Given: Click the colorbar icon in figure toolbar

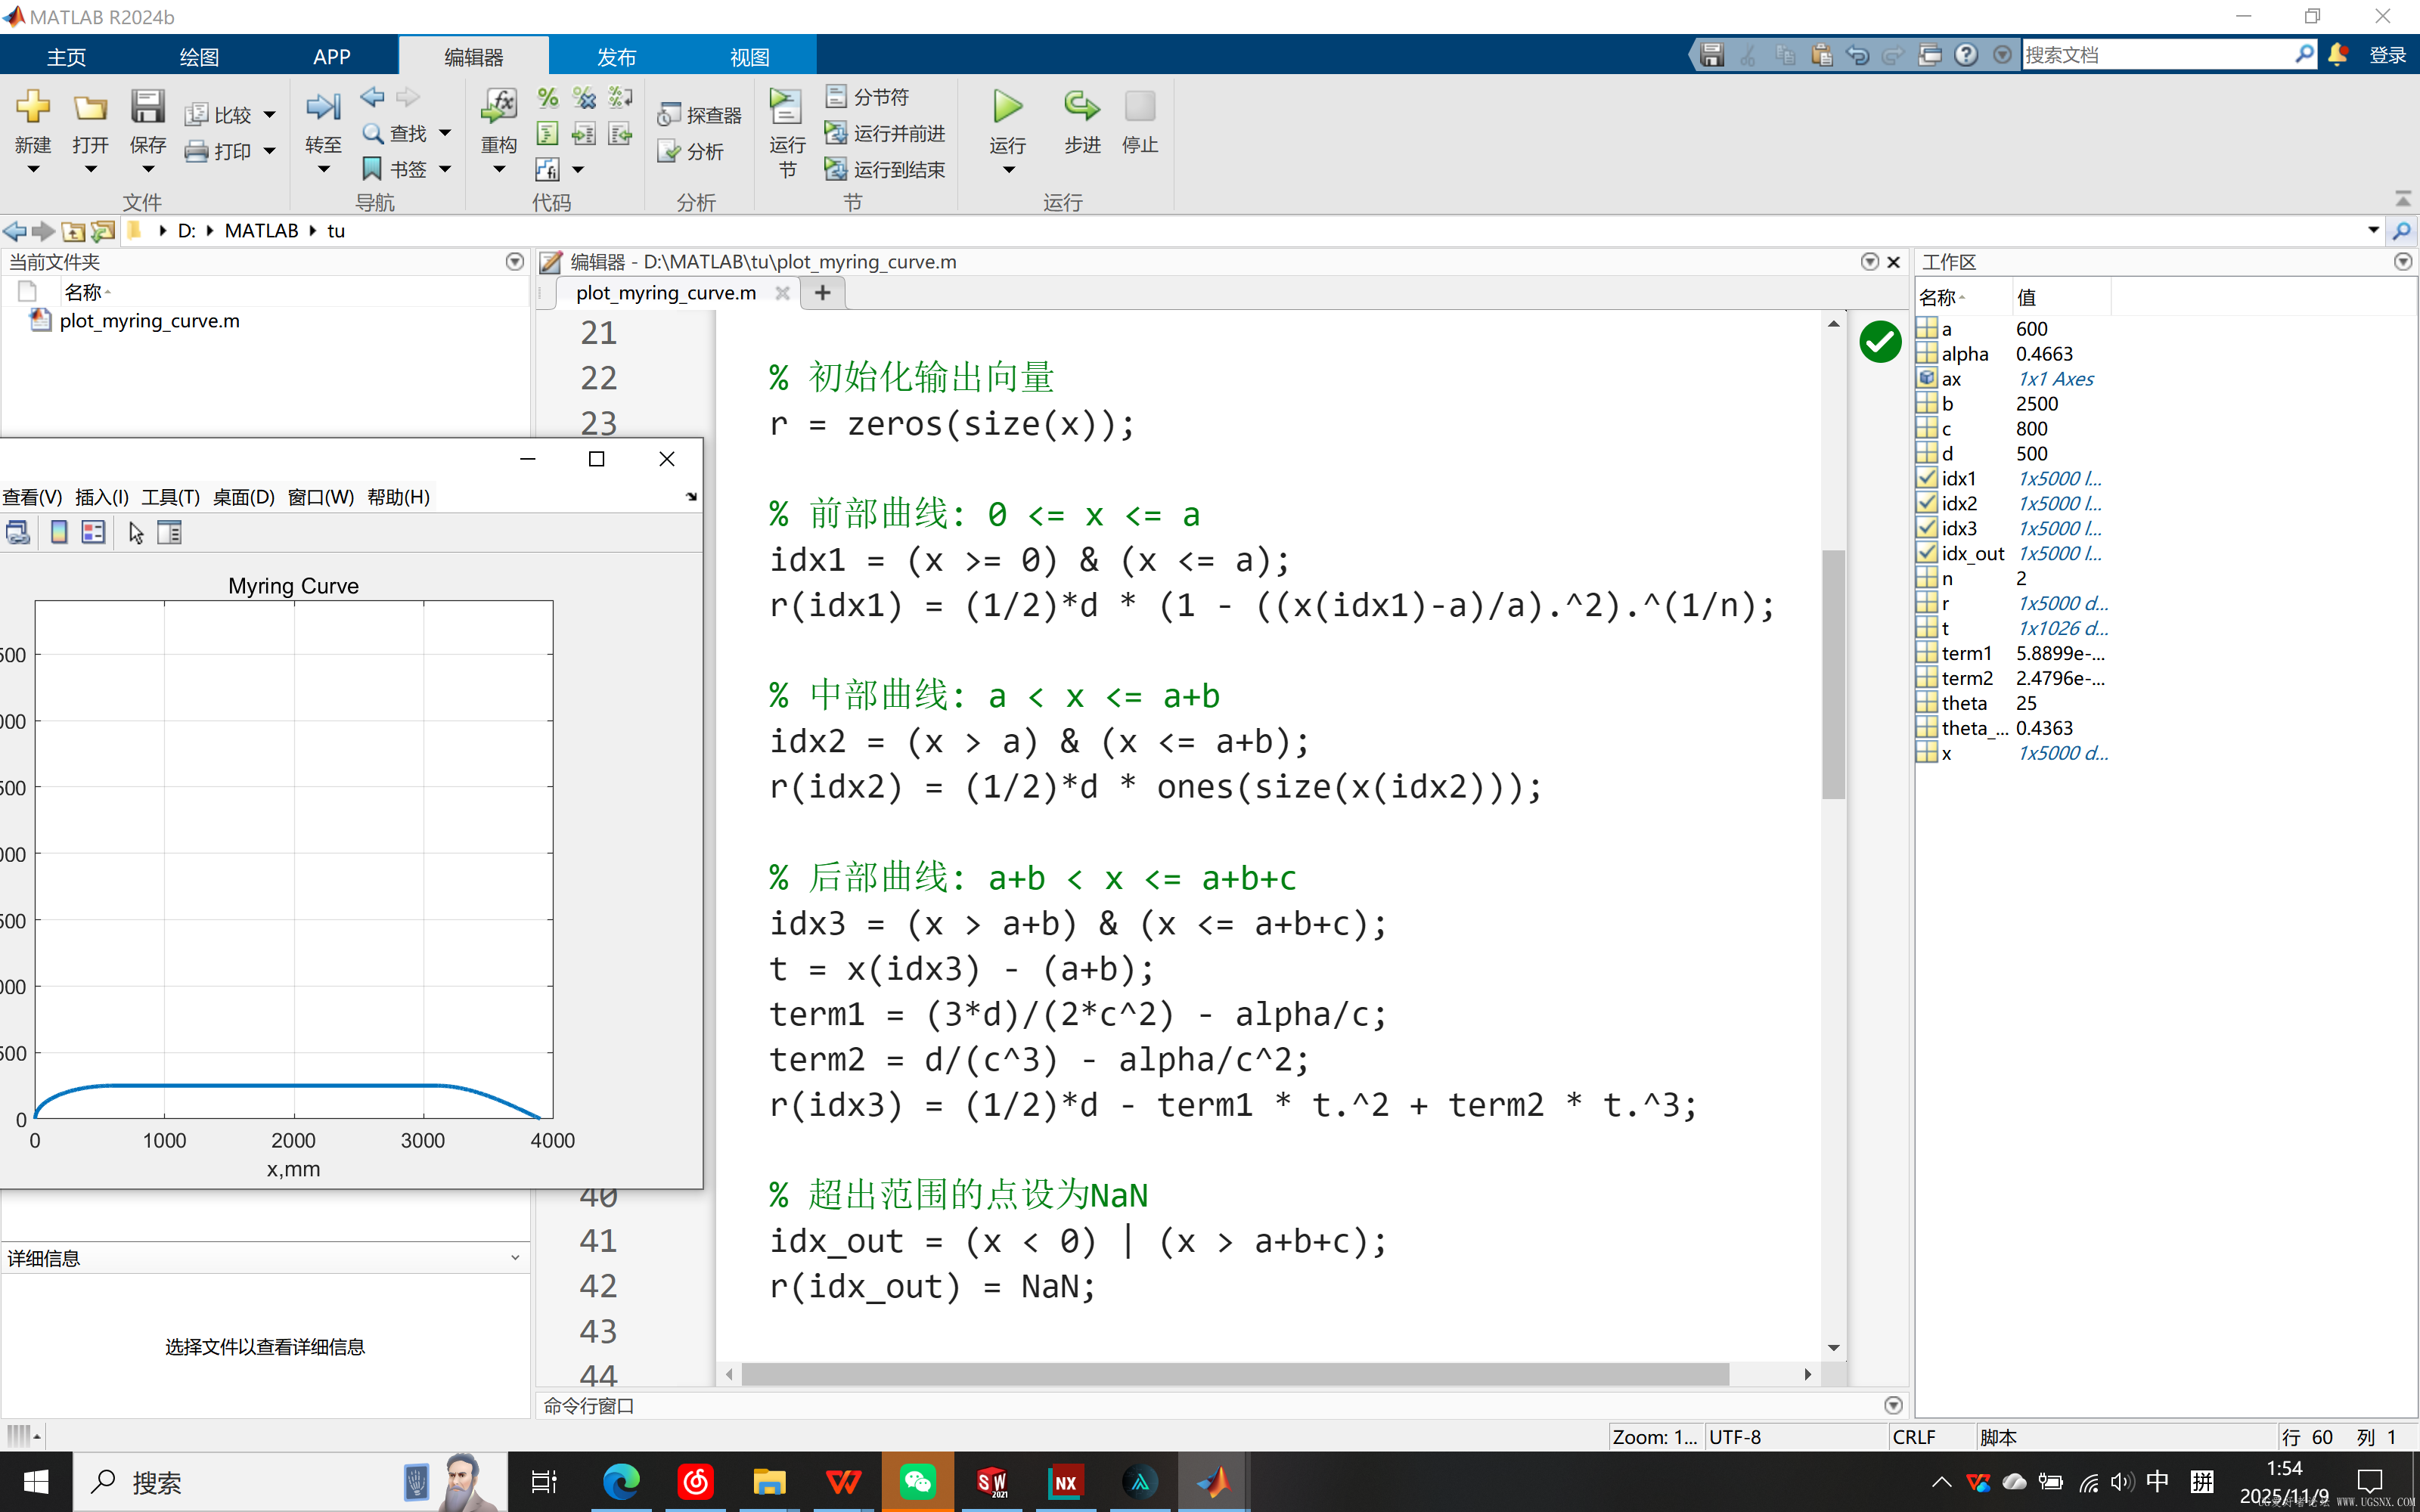Looking at the screenshot, I should 58,532.
